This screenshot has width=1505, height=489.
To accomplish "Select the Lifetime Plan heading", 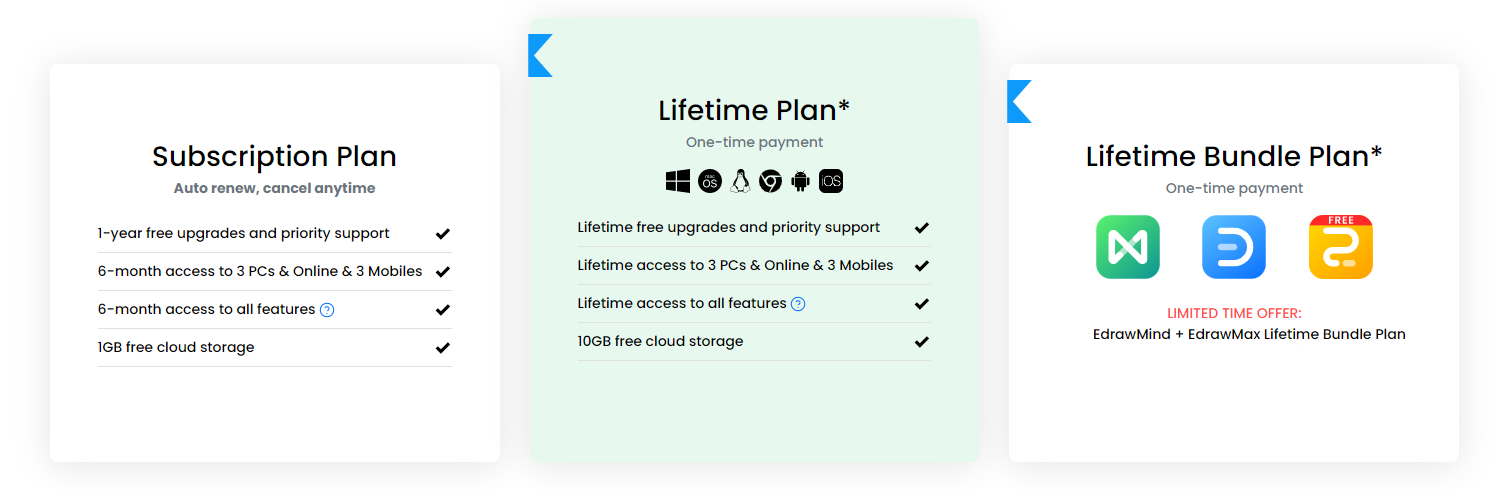I will point(754,110).
